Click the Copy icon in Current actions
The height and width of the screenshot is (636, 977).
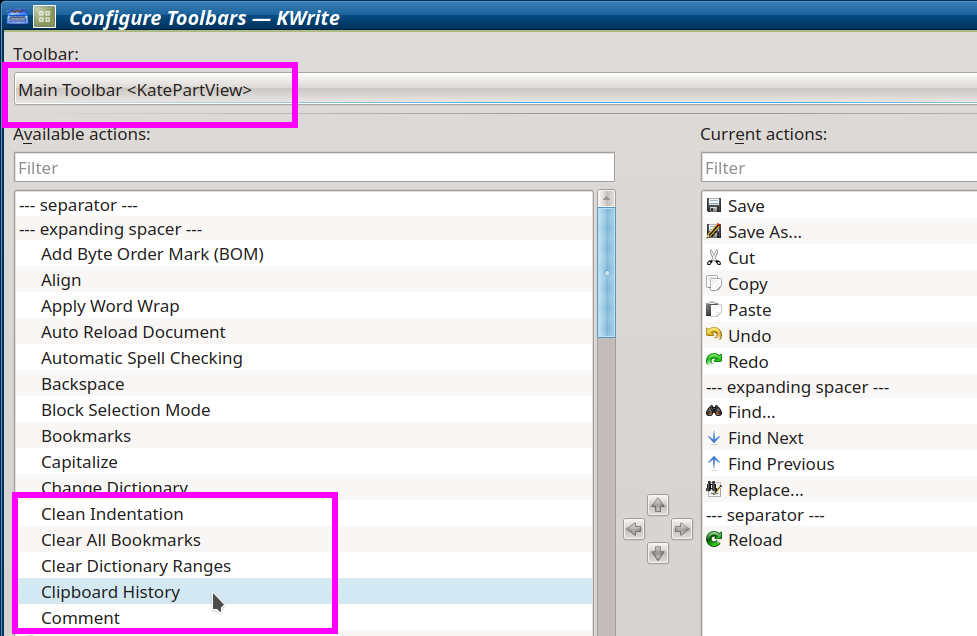point(713,283)
